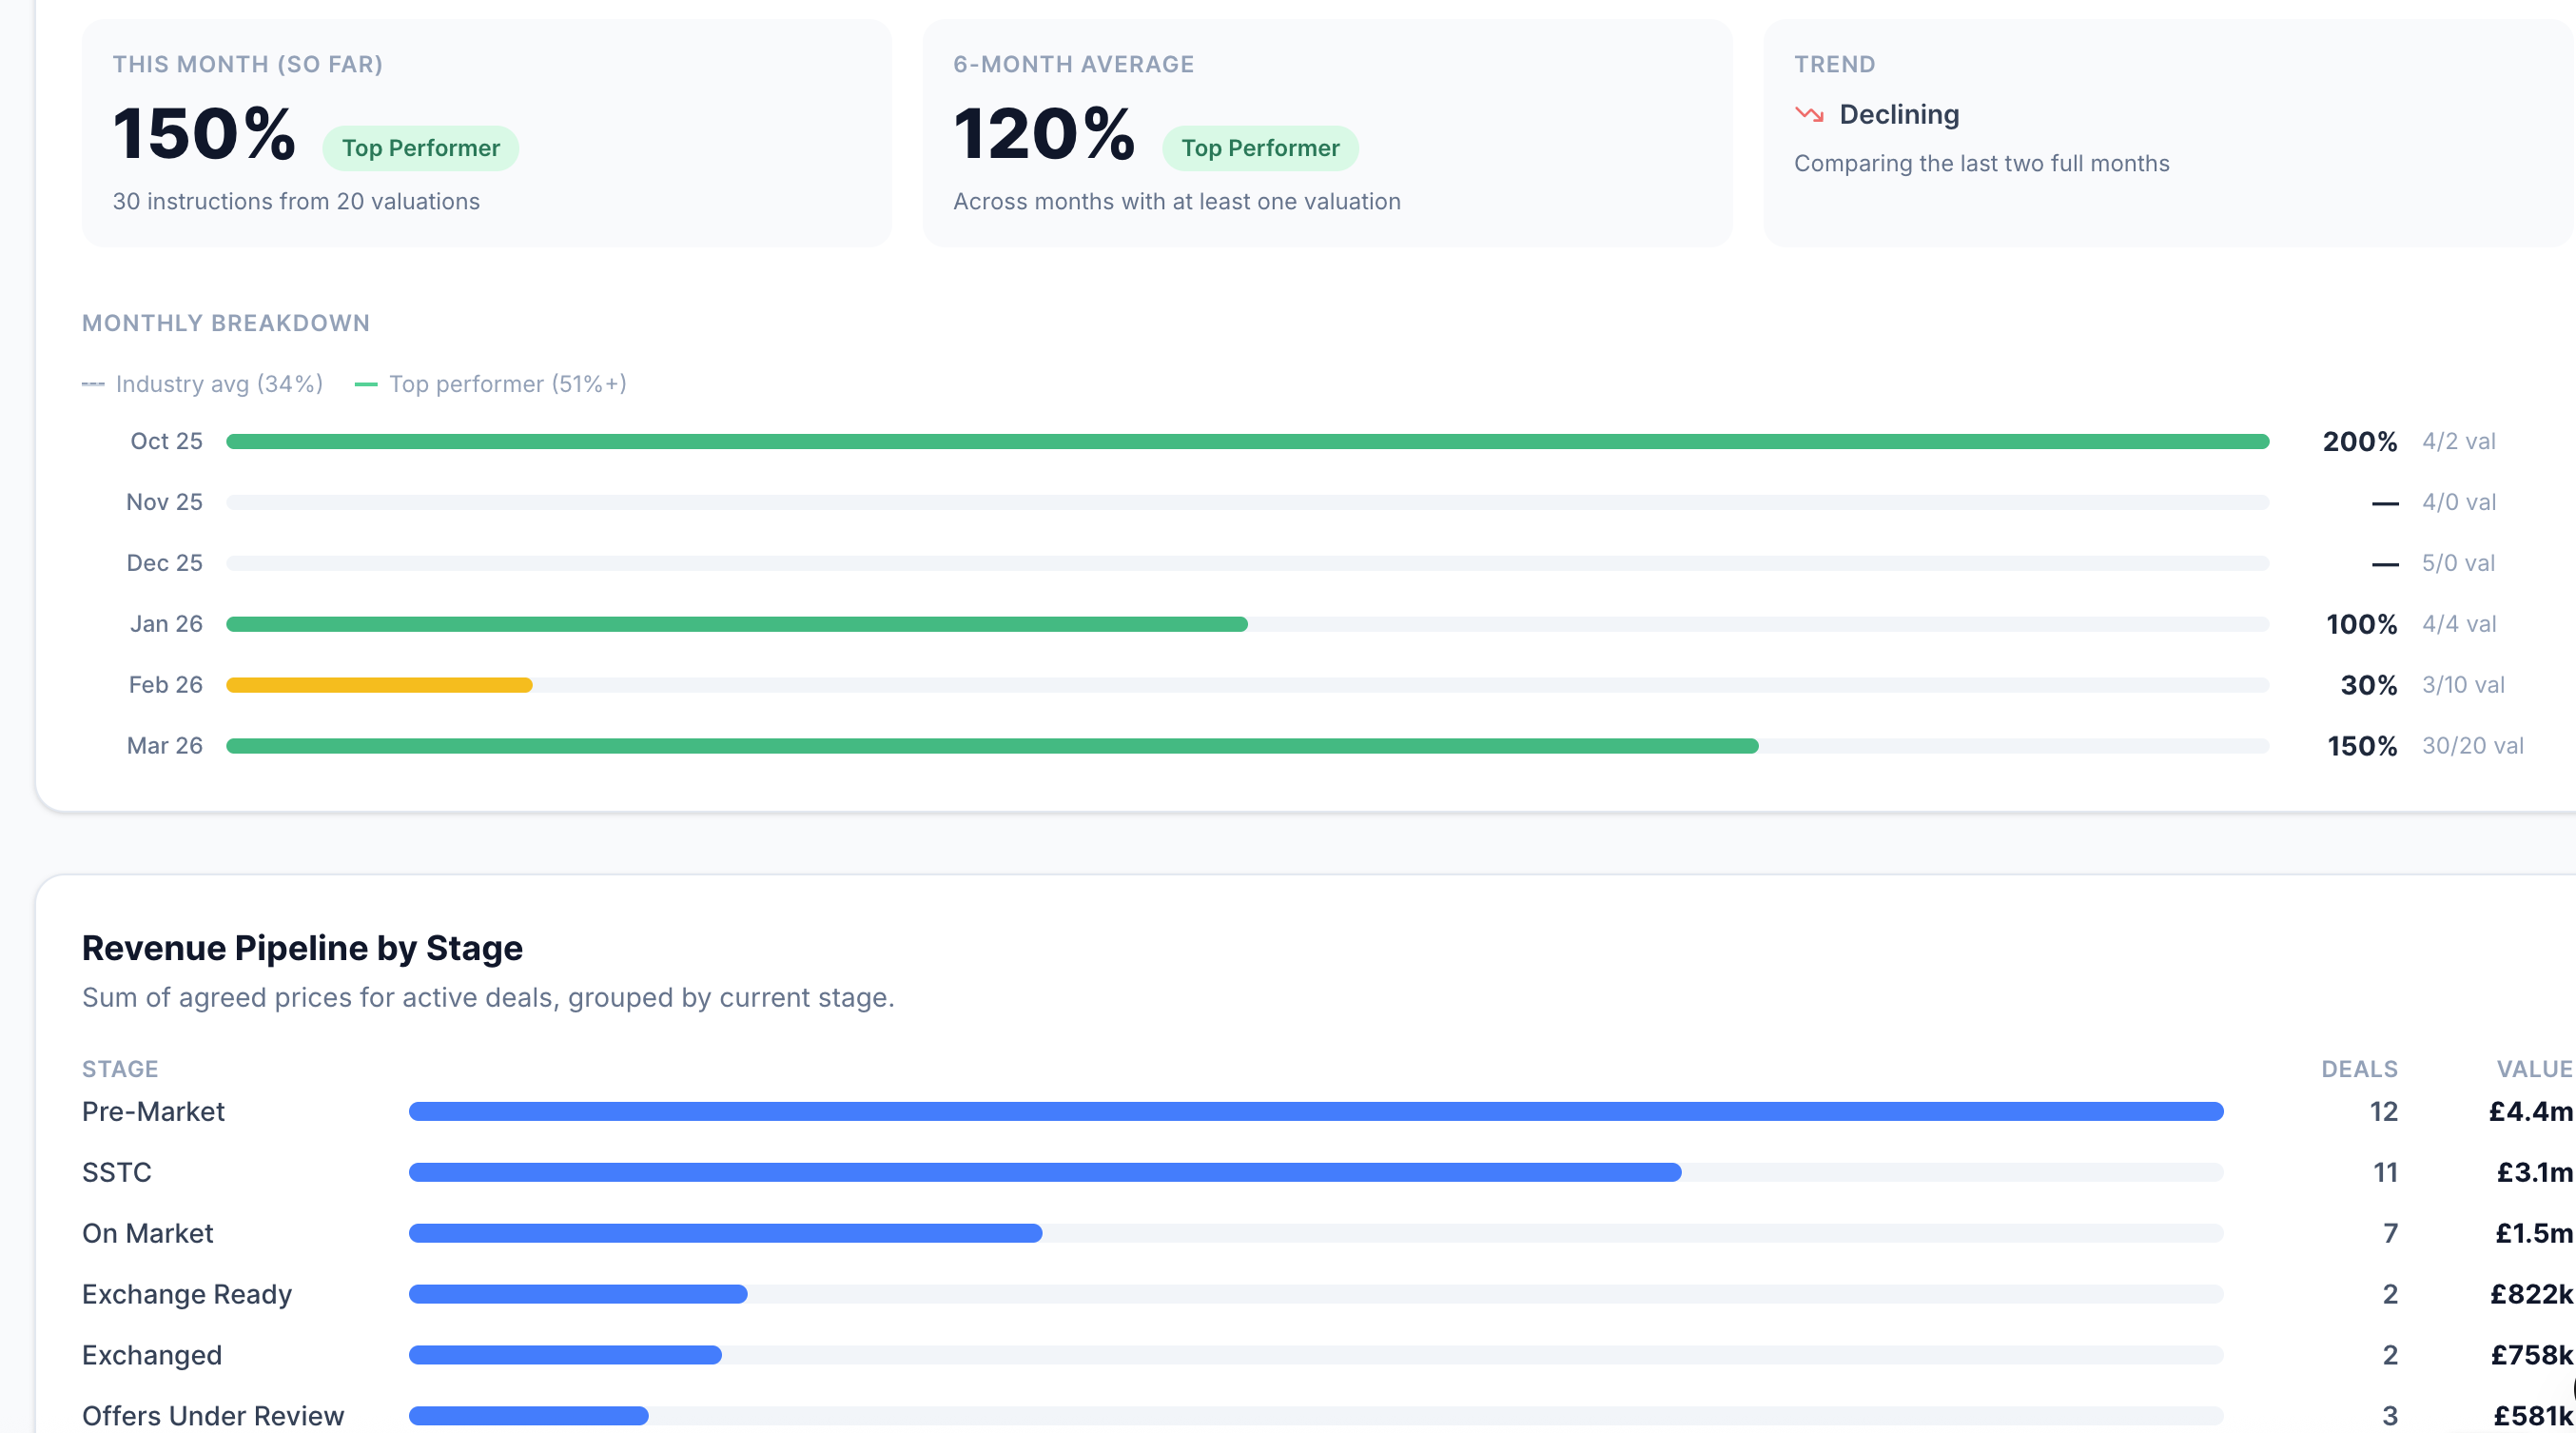
Task: Click the Deals column header
Action: [x=2358, y=1068]
